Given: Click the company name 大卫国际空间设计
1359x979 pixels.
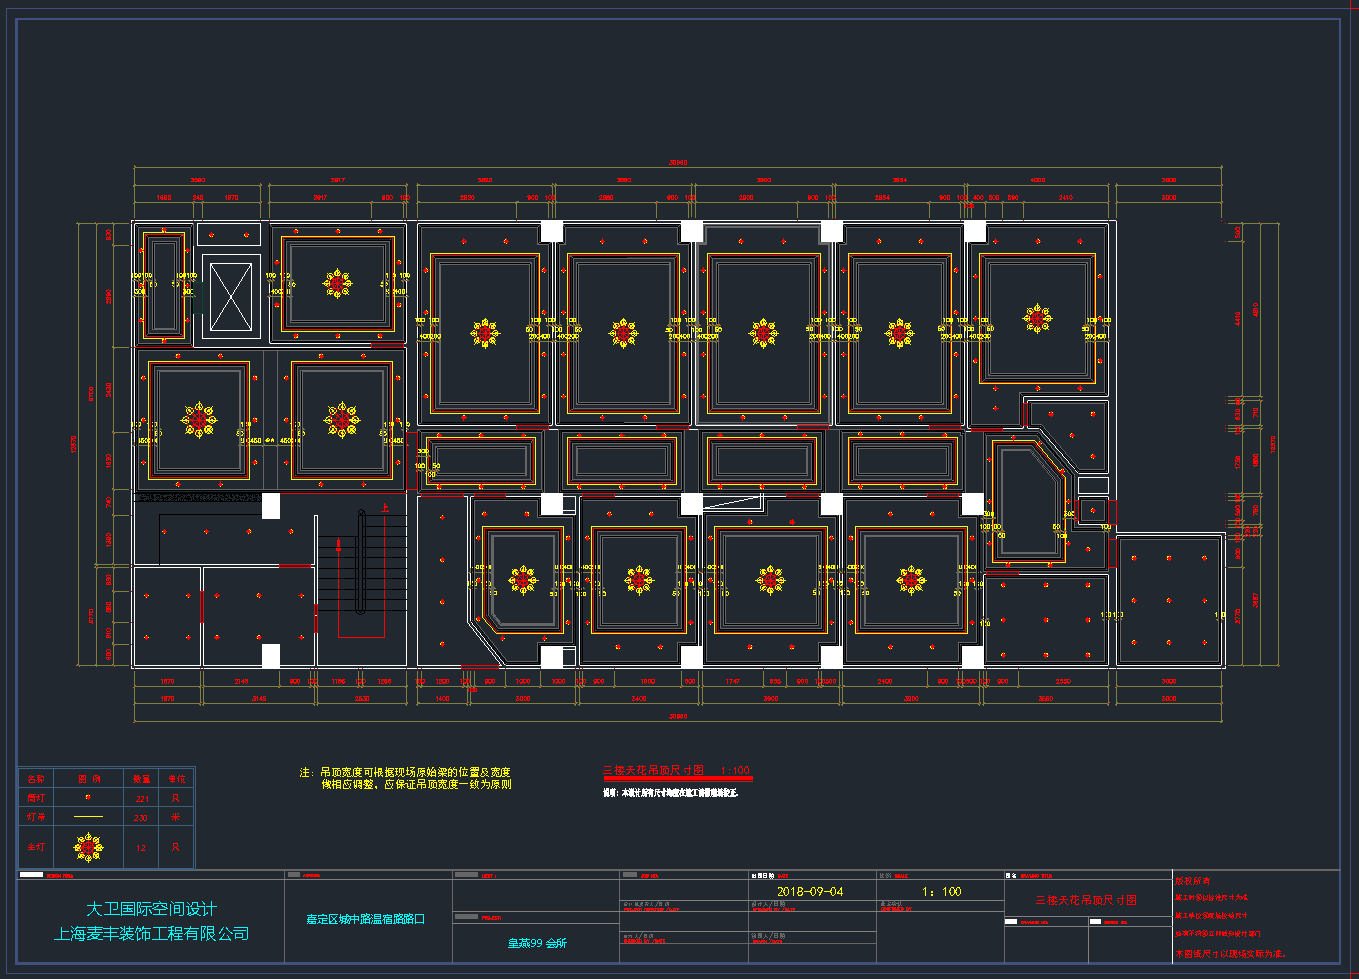Looking at the screenshot, I should 151,909.
